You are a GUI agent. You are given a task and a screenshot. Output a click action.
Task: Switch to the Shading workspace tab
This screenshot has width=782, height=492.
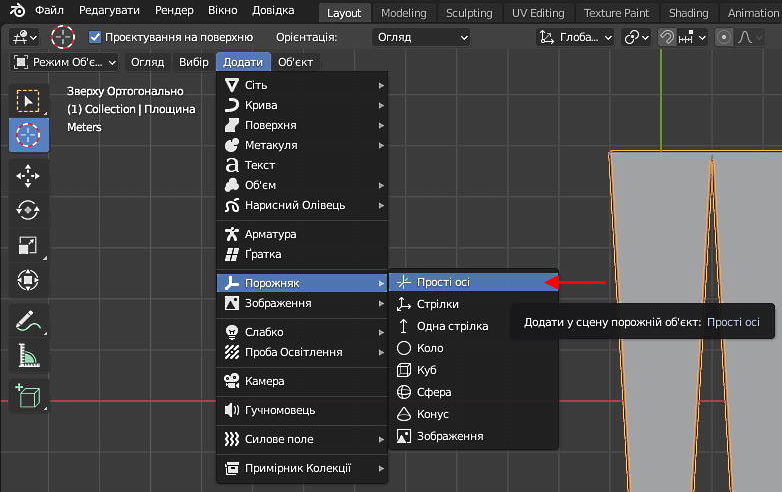point(688,13)
